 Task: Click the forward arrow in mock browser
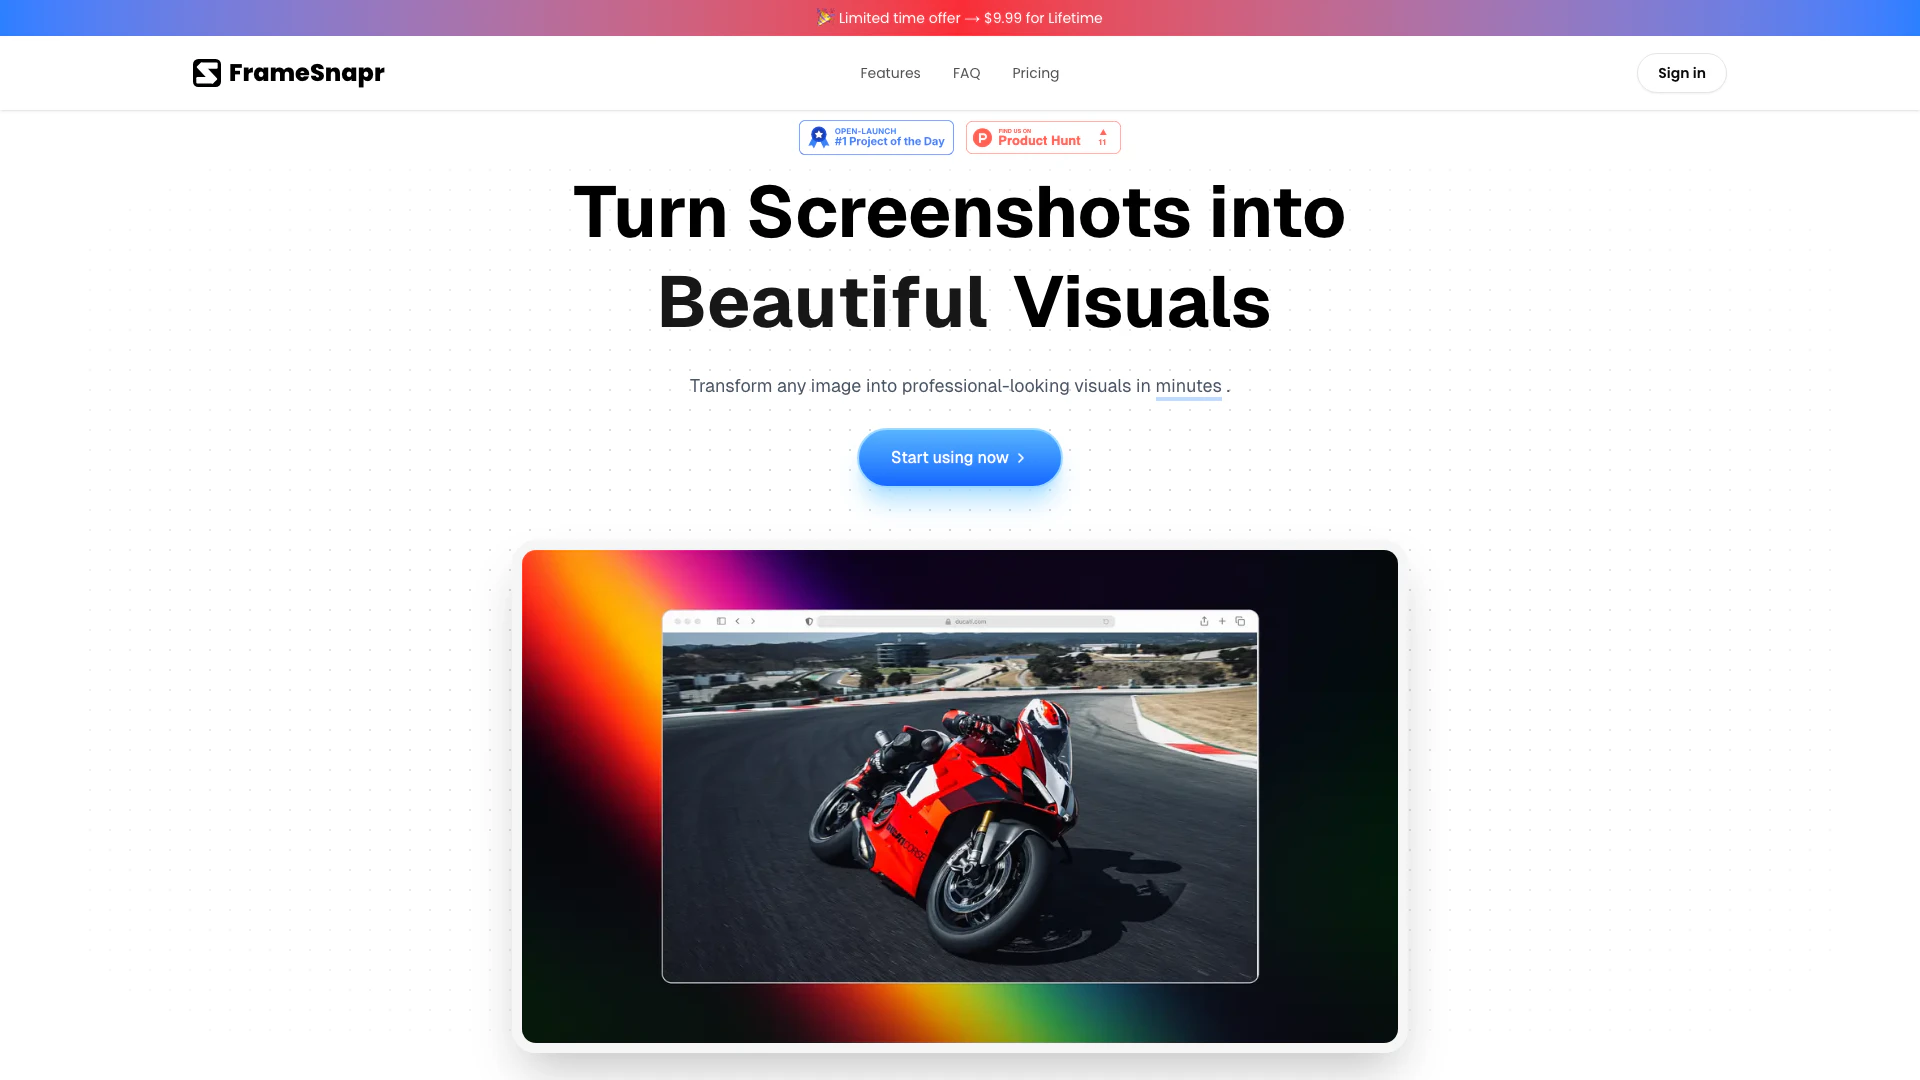click(x=753, y=621)
